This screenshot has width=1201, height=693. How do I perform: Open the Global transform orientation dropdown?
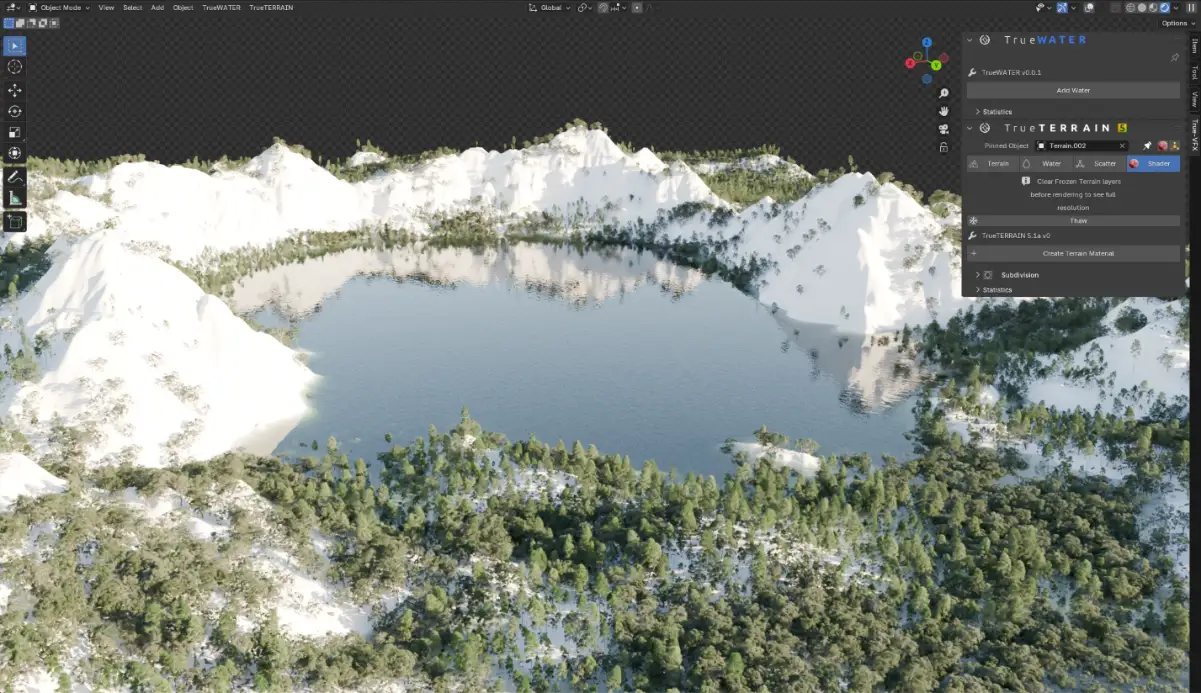click(550, 7)
